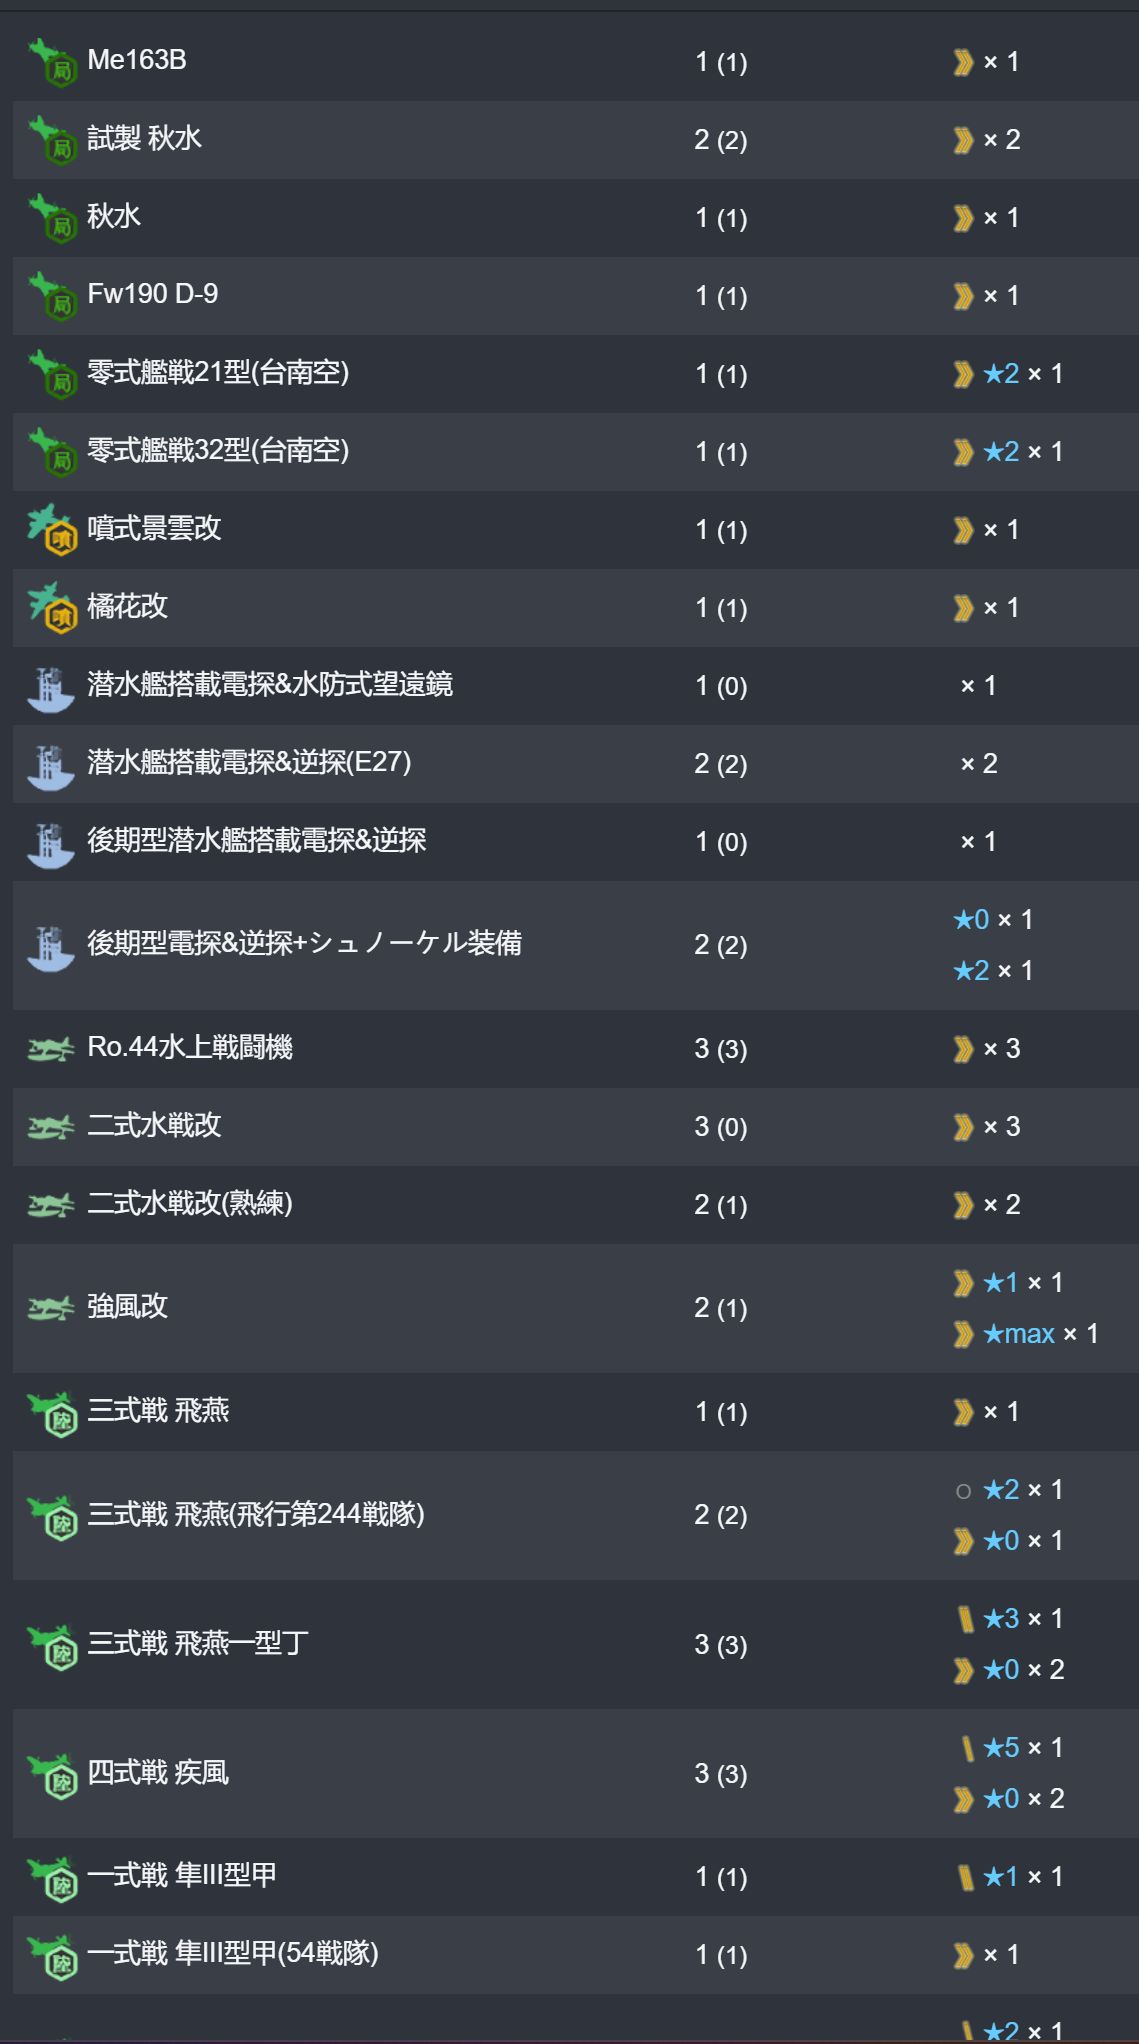Click the 強風改 seaplane fighter icon
The image size is (1139, 2044).
51,1308
